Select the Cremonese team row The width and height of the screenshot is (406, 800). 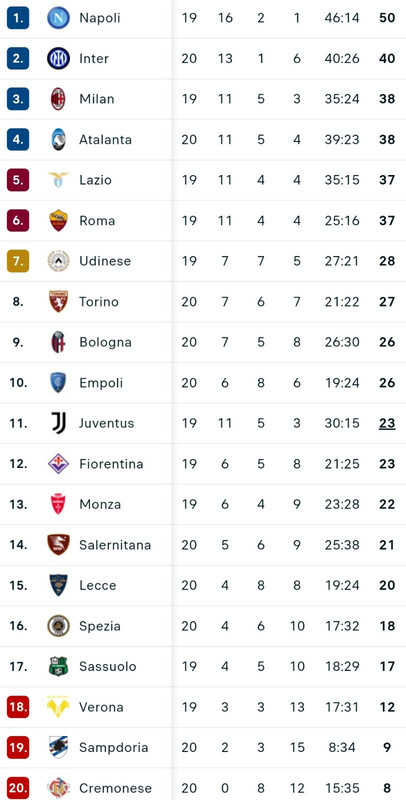click(x=203, y=788)
